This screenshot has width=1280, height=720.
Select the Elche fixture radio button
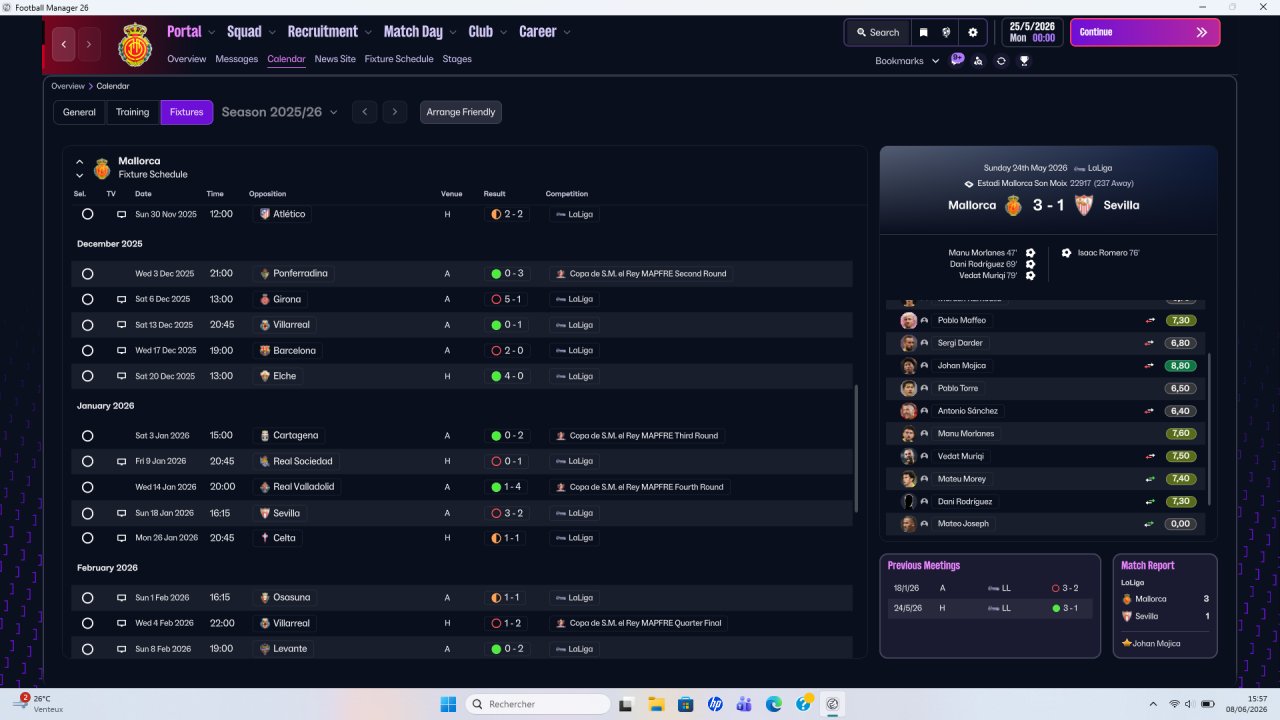pyautogui.click(x=87, y=376)
